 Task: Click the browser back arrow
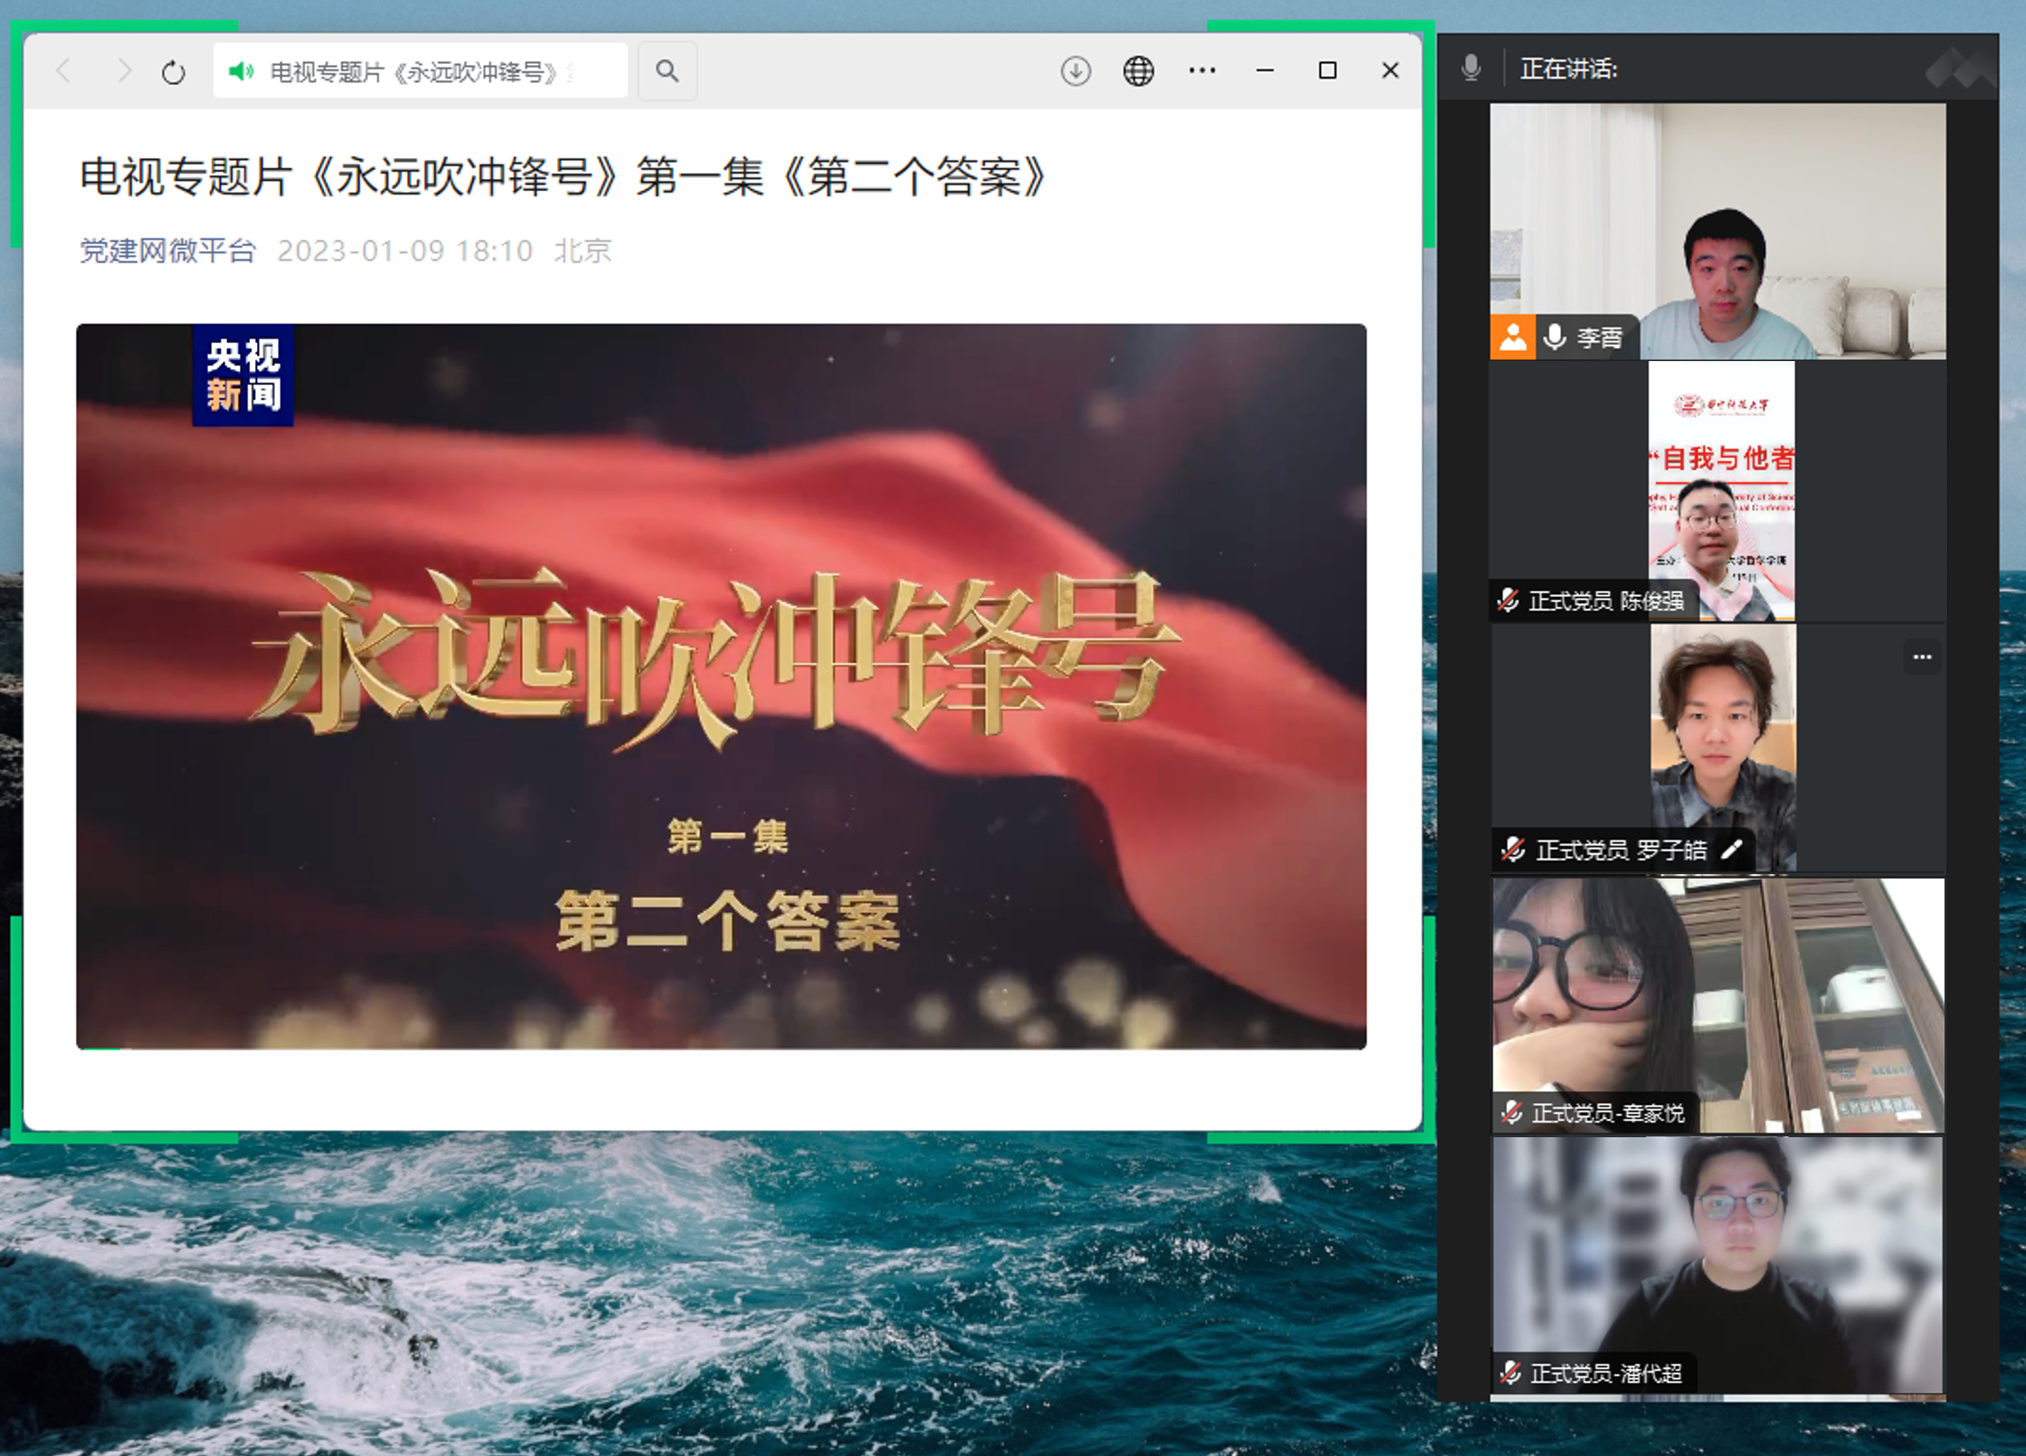[x=65, y=71]
